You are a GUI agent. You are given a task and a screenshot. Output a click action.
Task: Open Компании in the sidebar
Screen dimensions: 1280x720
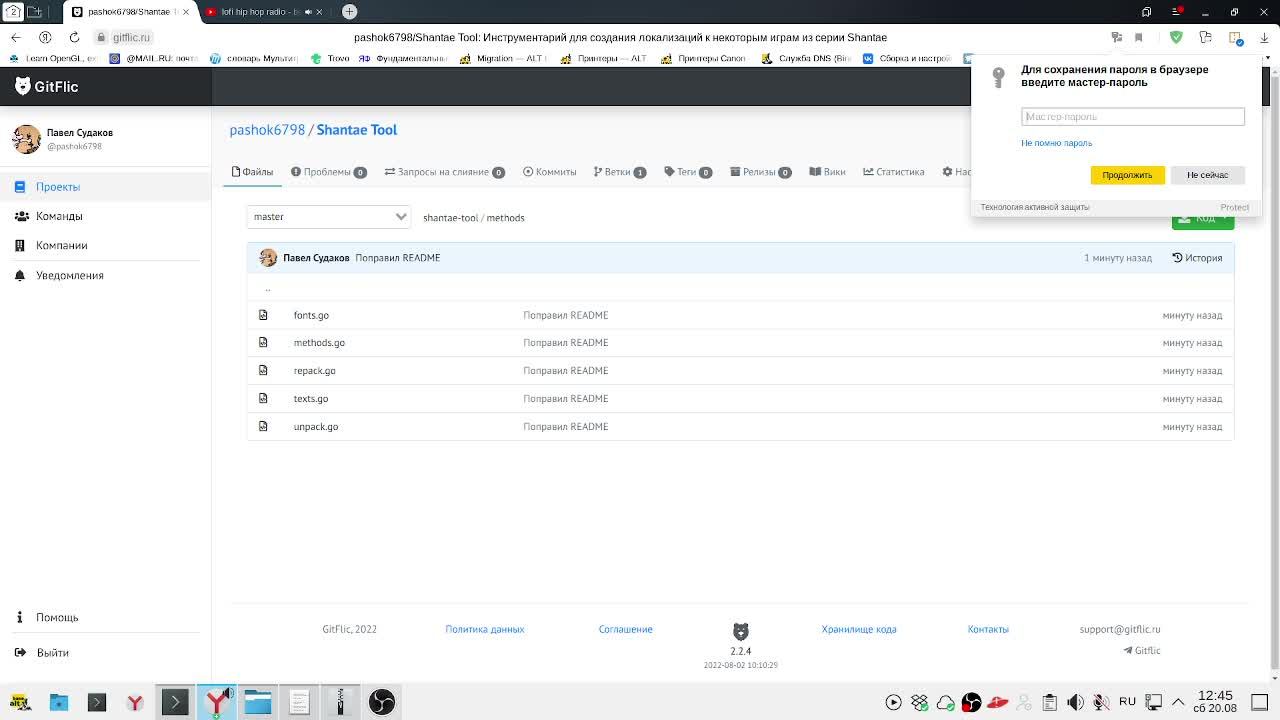(62, 245)
